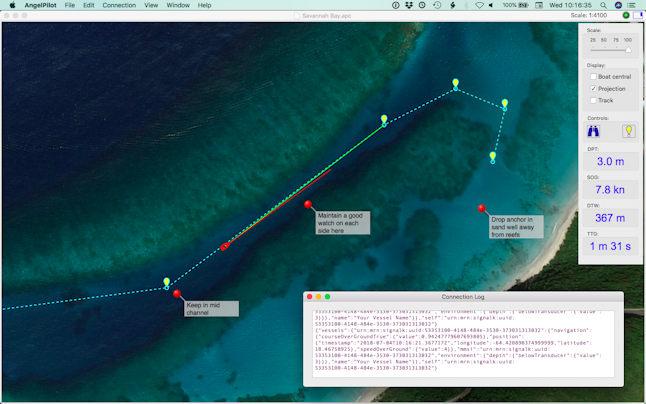Disable the Projection checkbox
Image resolution: width=646 pixels, height=404 pixels.
coord(593,89)
